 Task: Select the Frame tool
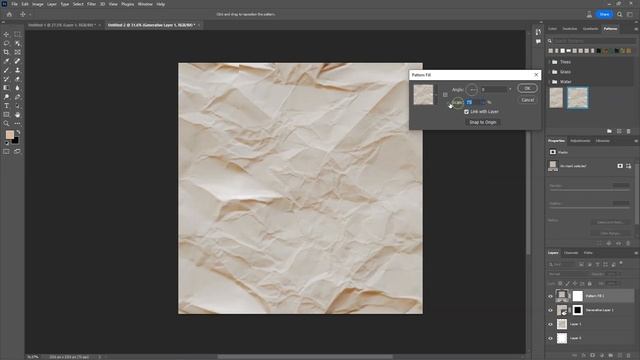pos(18,52)
